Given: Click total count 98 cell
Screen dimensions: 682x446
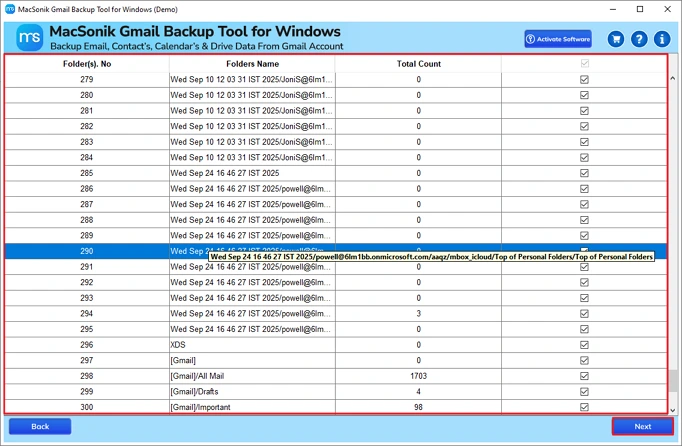Looking at the screenshot, I should click(418, 407).
